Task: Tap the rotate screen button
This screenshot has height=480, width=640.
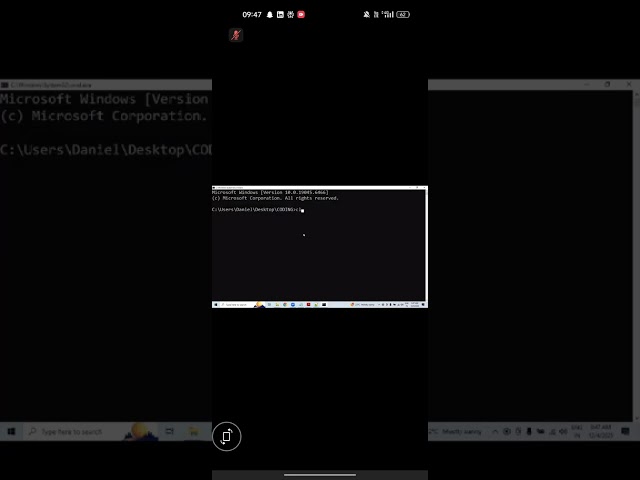Action: pyautogui.click(x=227, y=436)
